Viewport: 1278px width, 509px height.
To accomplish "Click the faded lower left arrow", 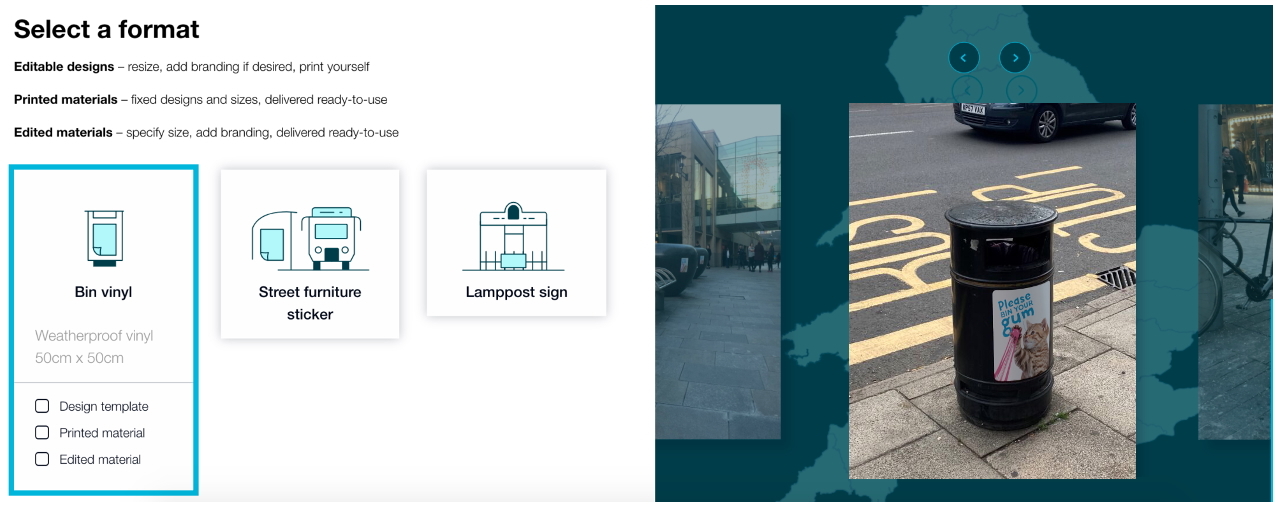I will (967, 90).
